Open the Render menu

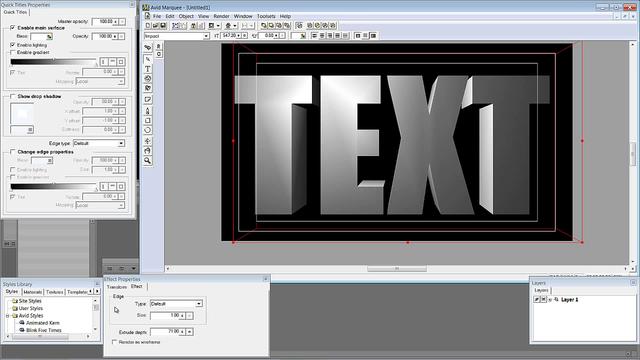point(222,16)
